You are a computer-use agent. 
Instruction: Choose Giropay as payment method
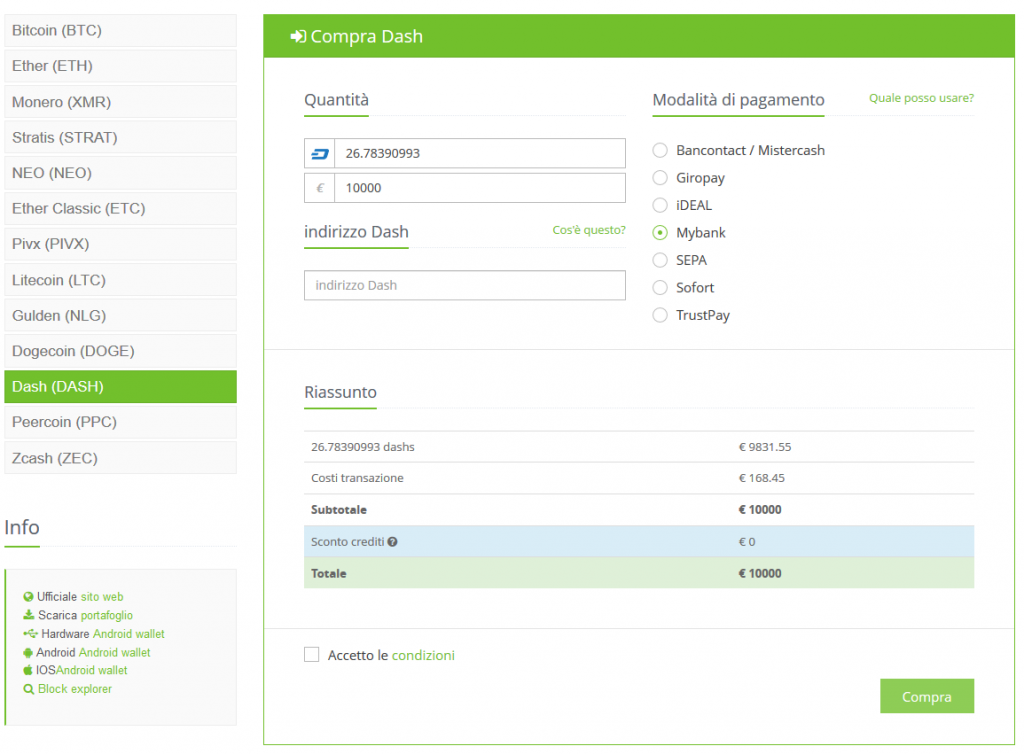click(x=660, y=178)
